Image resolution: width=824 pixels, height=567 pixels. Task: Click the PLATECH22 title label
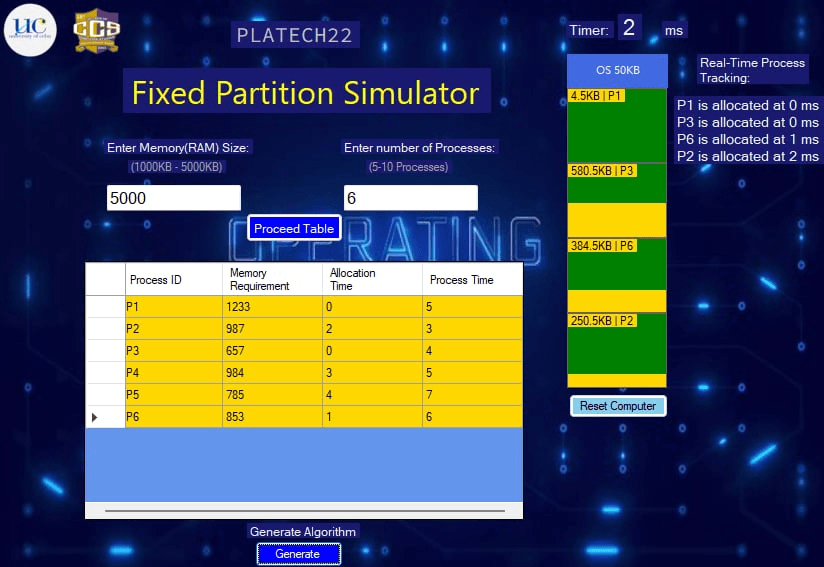295,35
